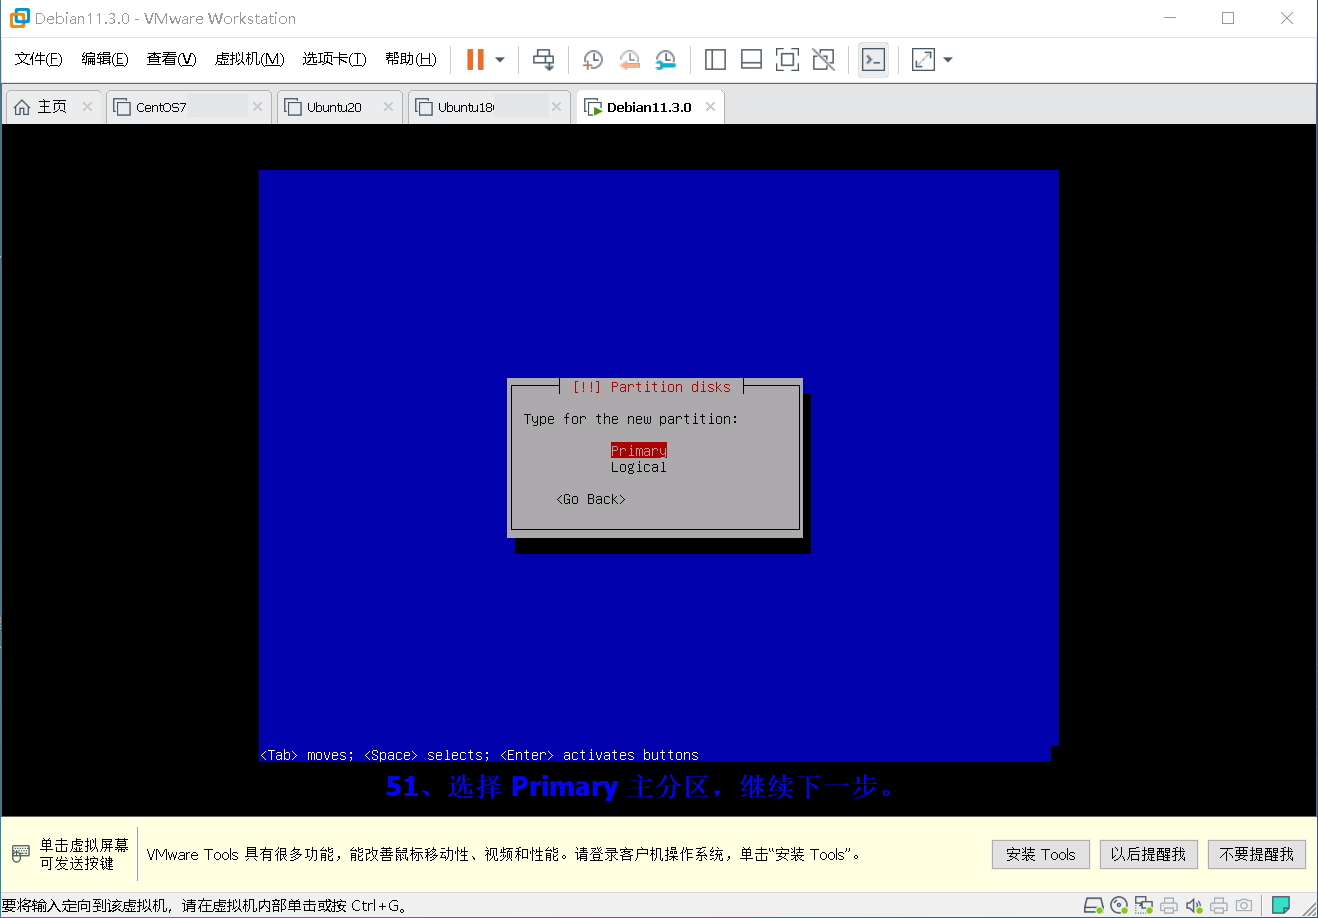Click the 不要提醒我 button
The image size is (1318, 918).
pos(1257,854)
